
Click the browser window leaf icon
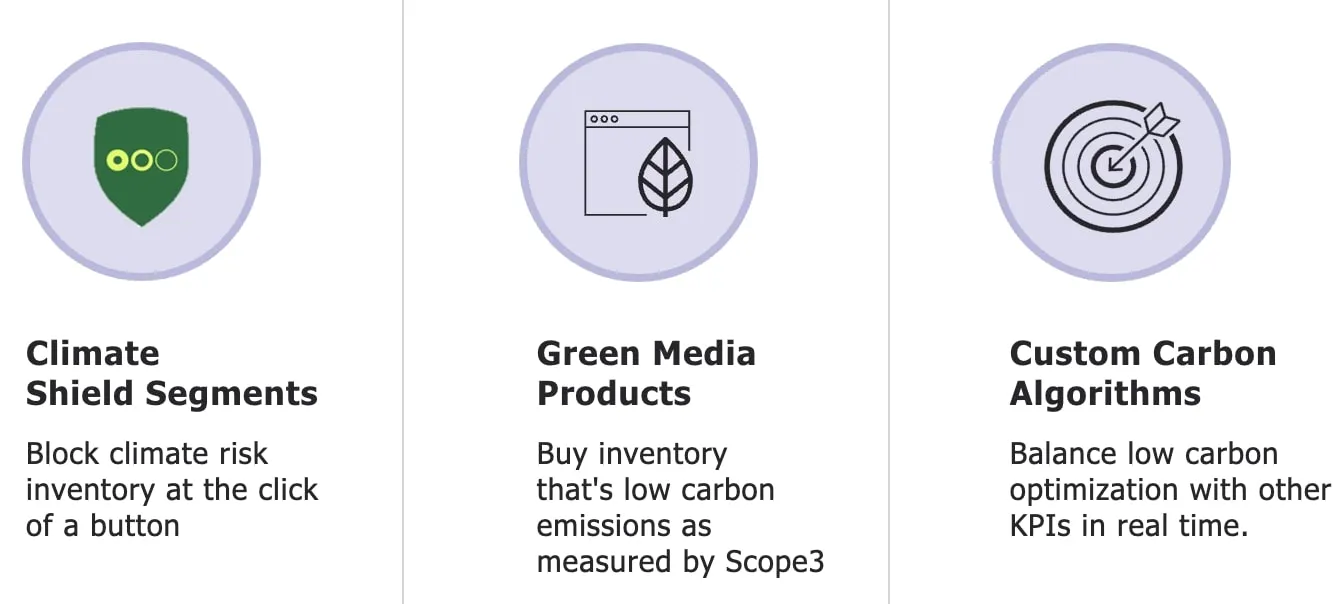click(x=637, y=162)
